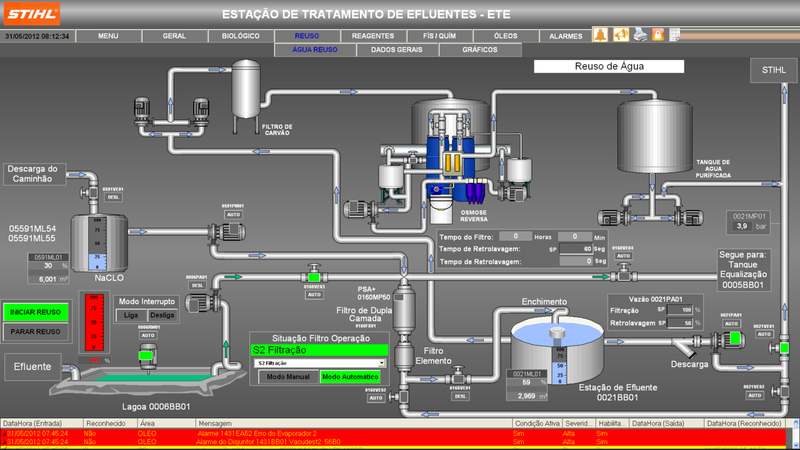Click the printer icon in toolbar

640,35
